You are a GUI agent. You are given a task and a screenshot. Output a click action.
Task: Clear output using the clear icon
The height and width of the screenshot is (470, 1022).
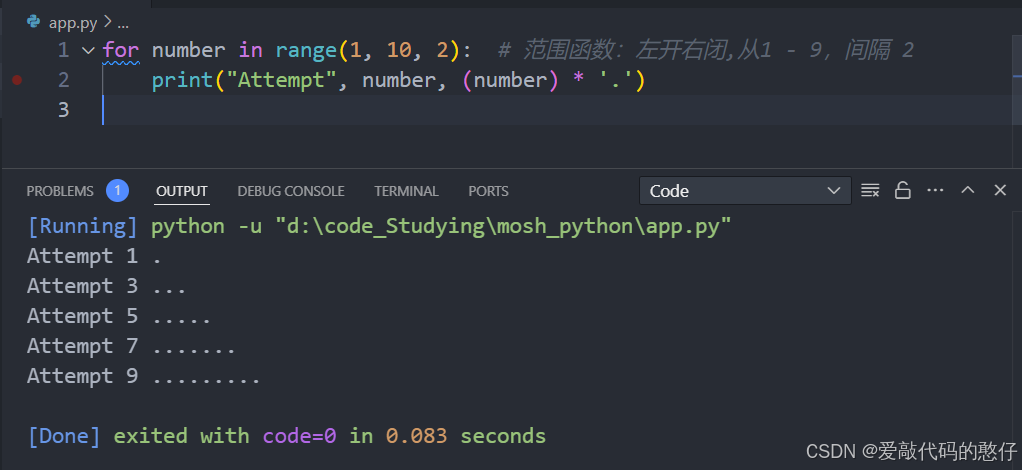point(869,190)
